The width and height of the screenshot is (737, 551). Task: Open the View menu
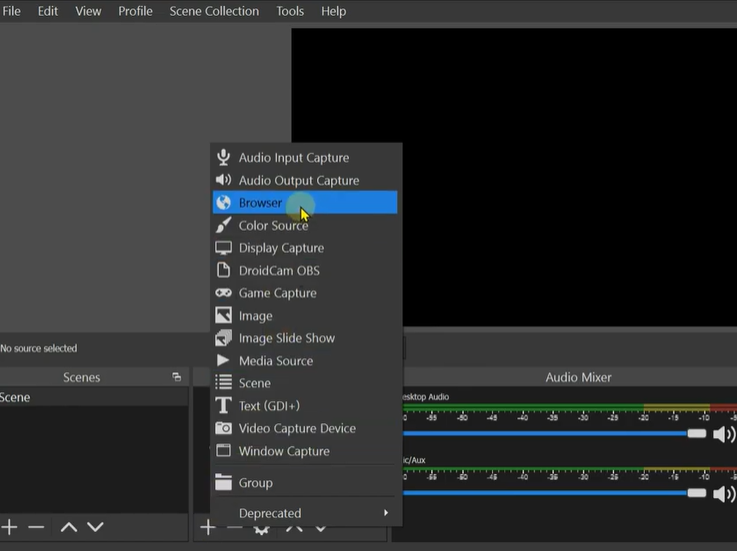point(88,11)
